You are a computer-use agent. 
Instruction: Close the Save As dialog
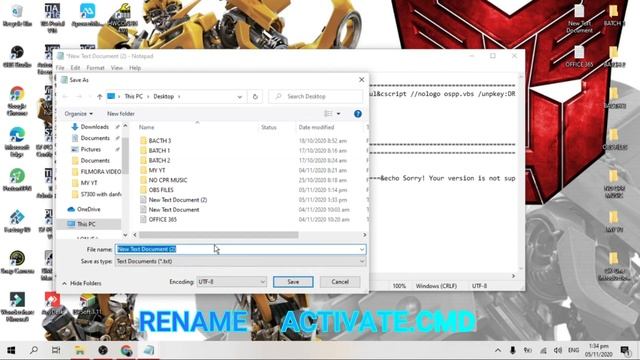[x=361, y=80]
